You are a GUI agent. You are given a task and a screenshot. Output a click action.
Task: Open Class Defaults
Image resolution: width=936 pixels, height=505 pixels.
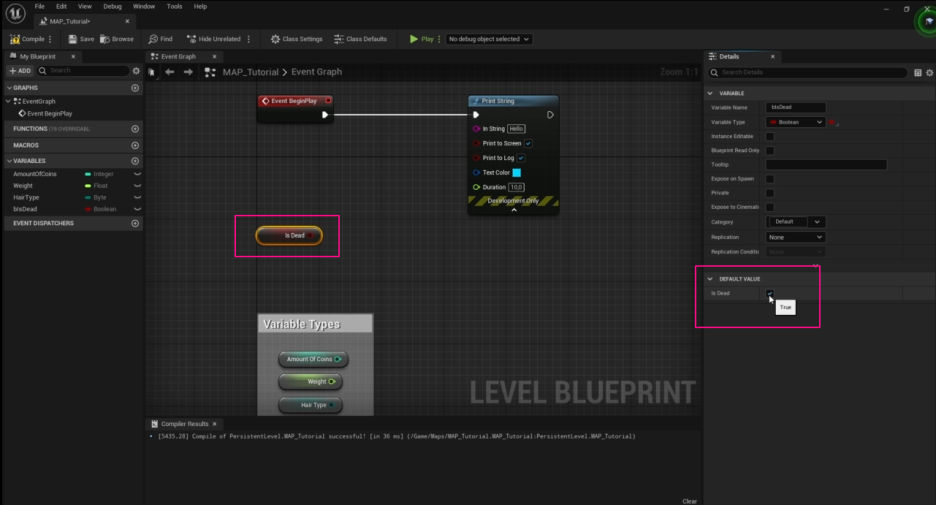[361, 39]
